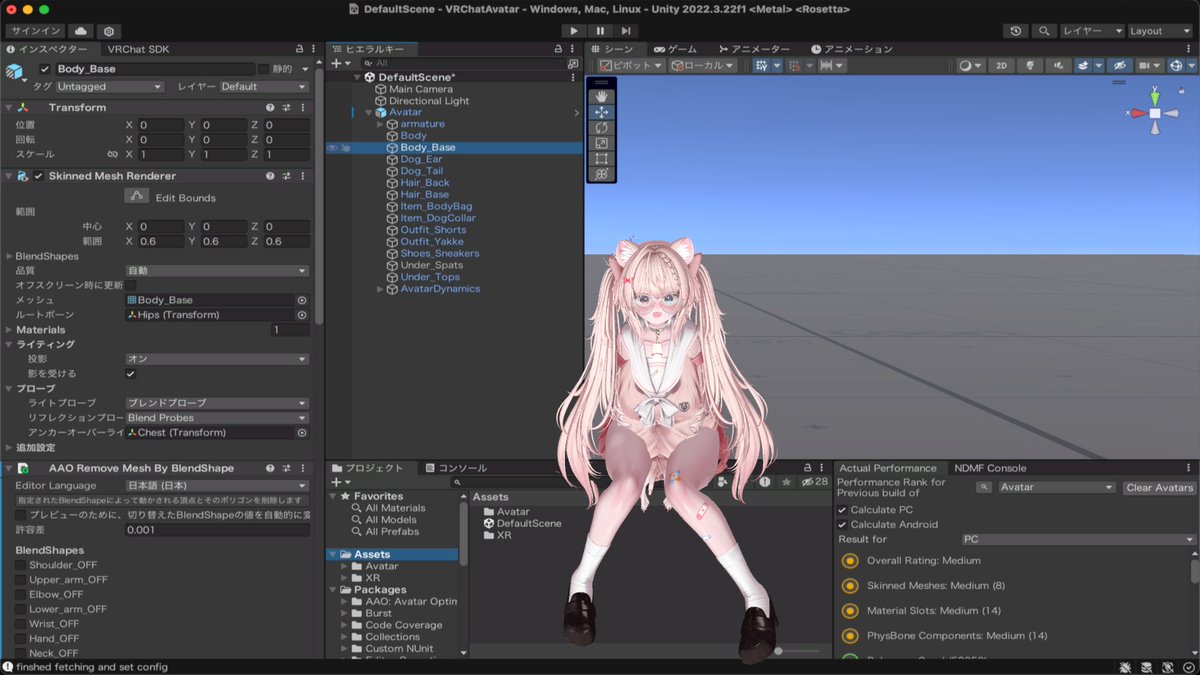The width and height of the screenshot is (1200, 675).
Task: Open the ローカル local/global dropdown
Action: [703, 65]
